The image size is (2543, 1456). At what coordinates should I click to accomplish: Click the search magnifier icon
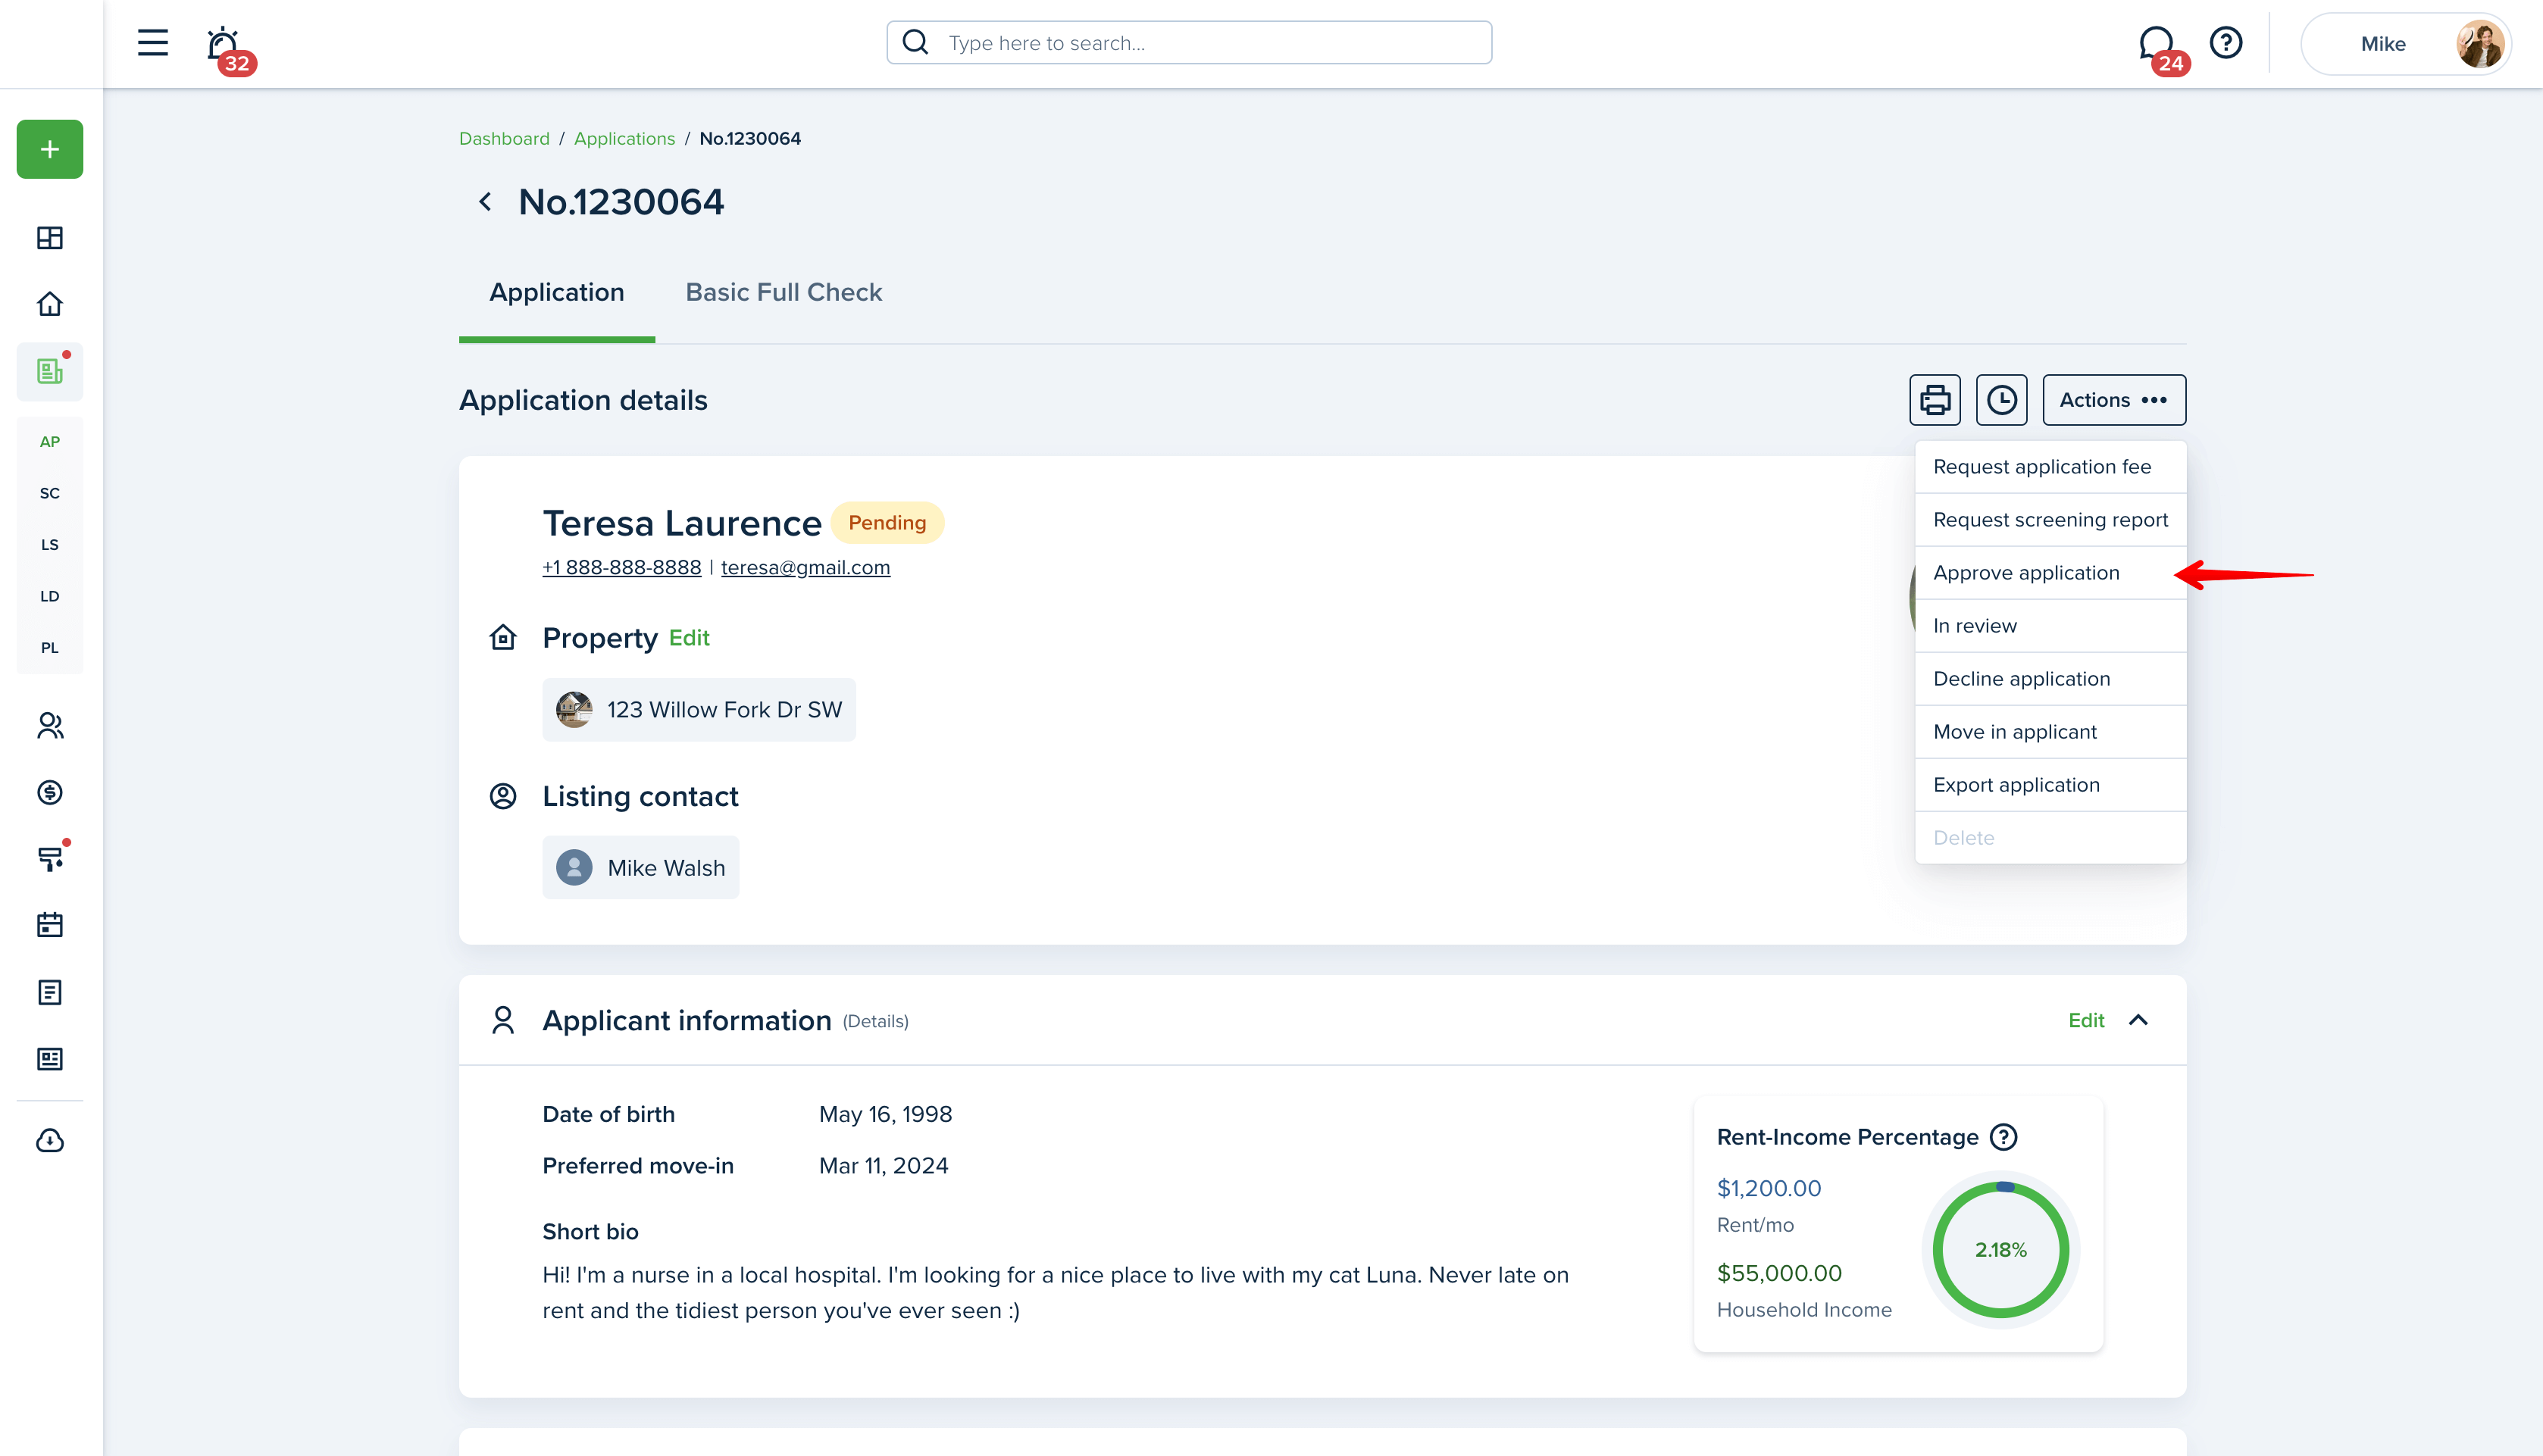tap(916, 42)
